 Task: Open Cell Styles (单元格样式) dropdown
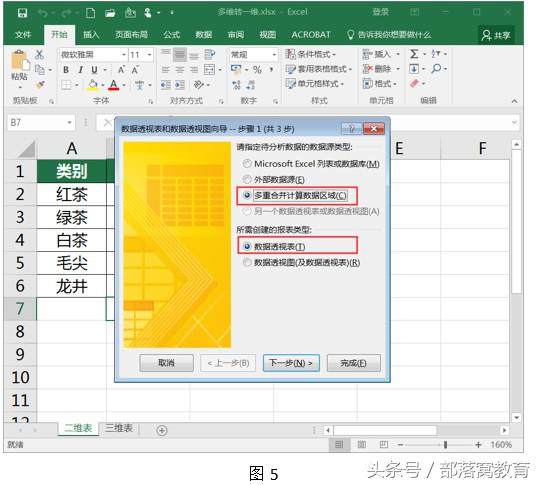pos(315,83)
